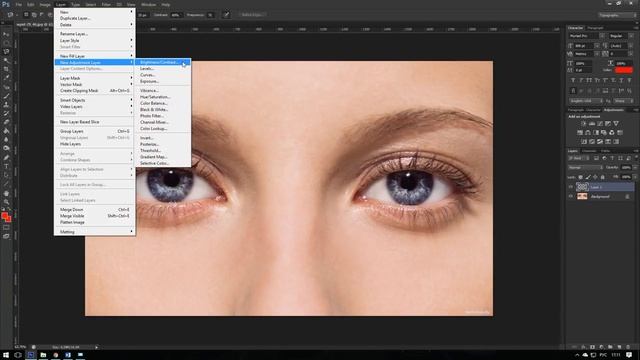Choose Brightness/Contrast from the submenu
640x360 pixels.
163,62
